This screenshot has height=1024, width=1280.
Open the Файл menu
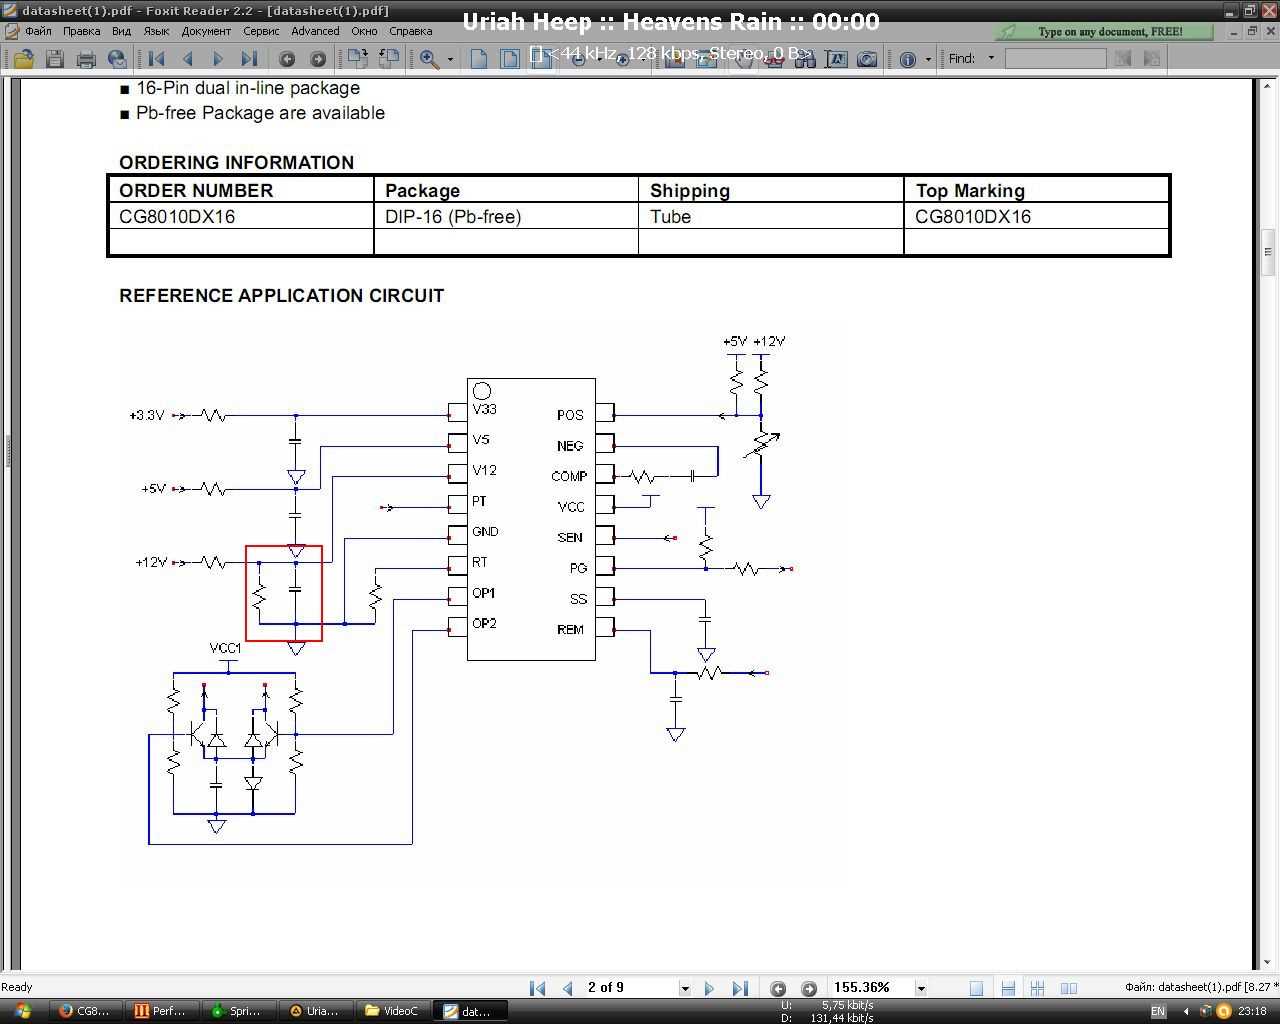click(38, 31)
